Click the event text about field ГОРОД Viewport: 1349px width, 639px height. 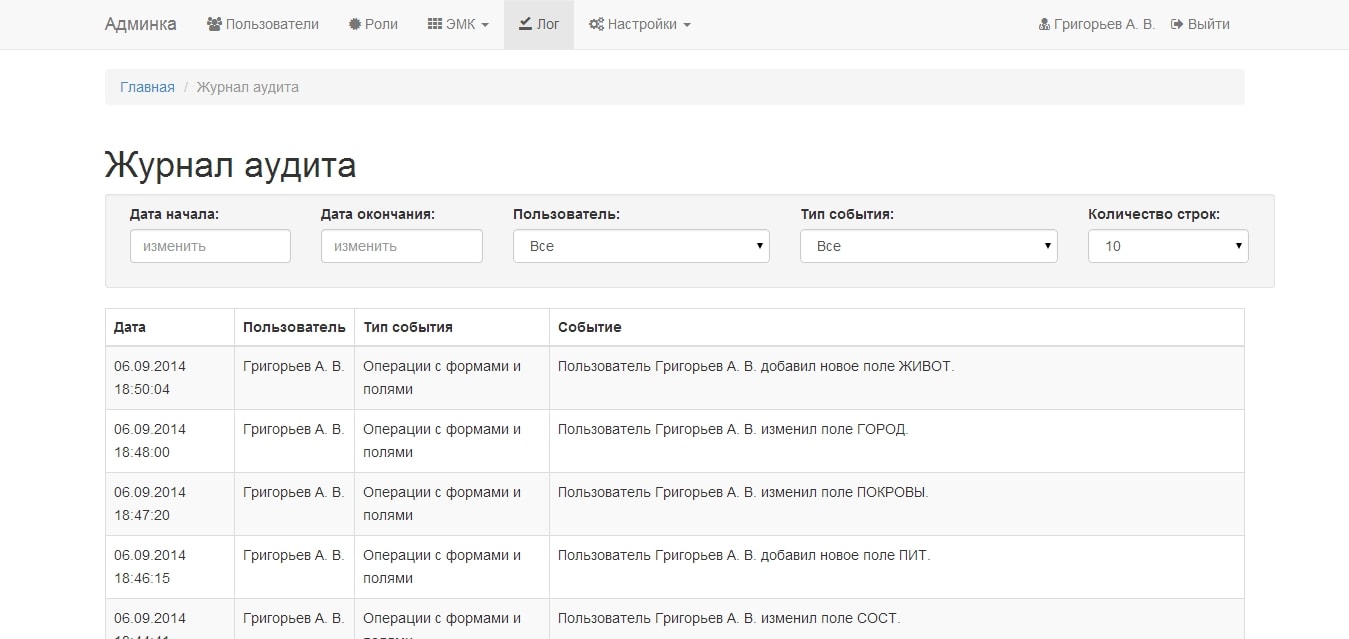[733, 429]
